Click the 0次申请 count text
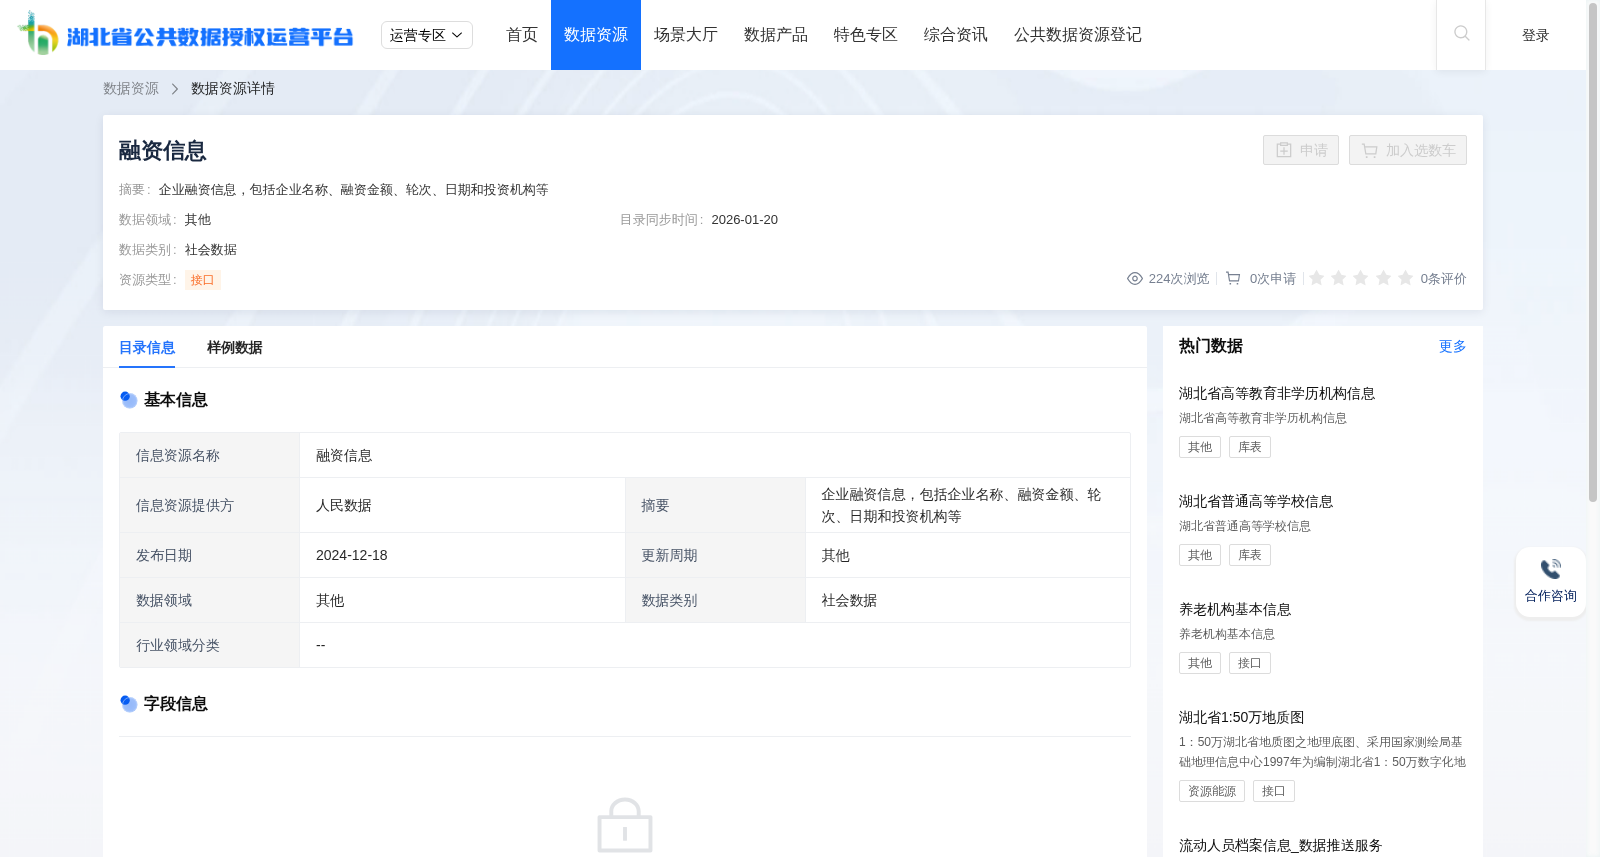The height and width of the screenshot is (857, 1600). [x=1273, y=279]
